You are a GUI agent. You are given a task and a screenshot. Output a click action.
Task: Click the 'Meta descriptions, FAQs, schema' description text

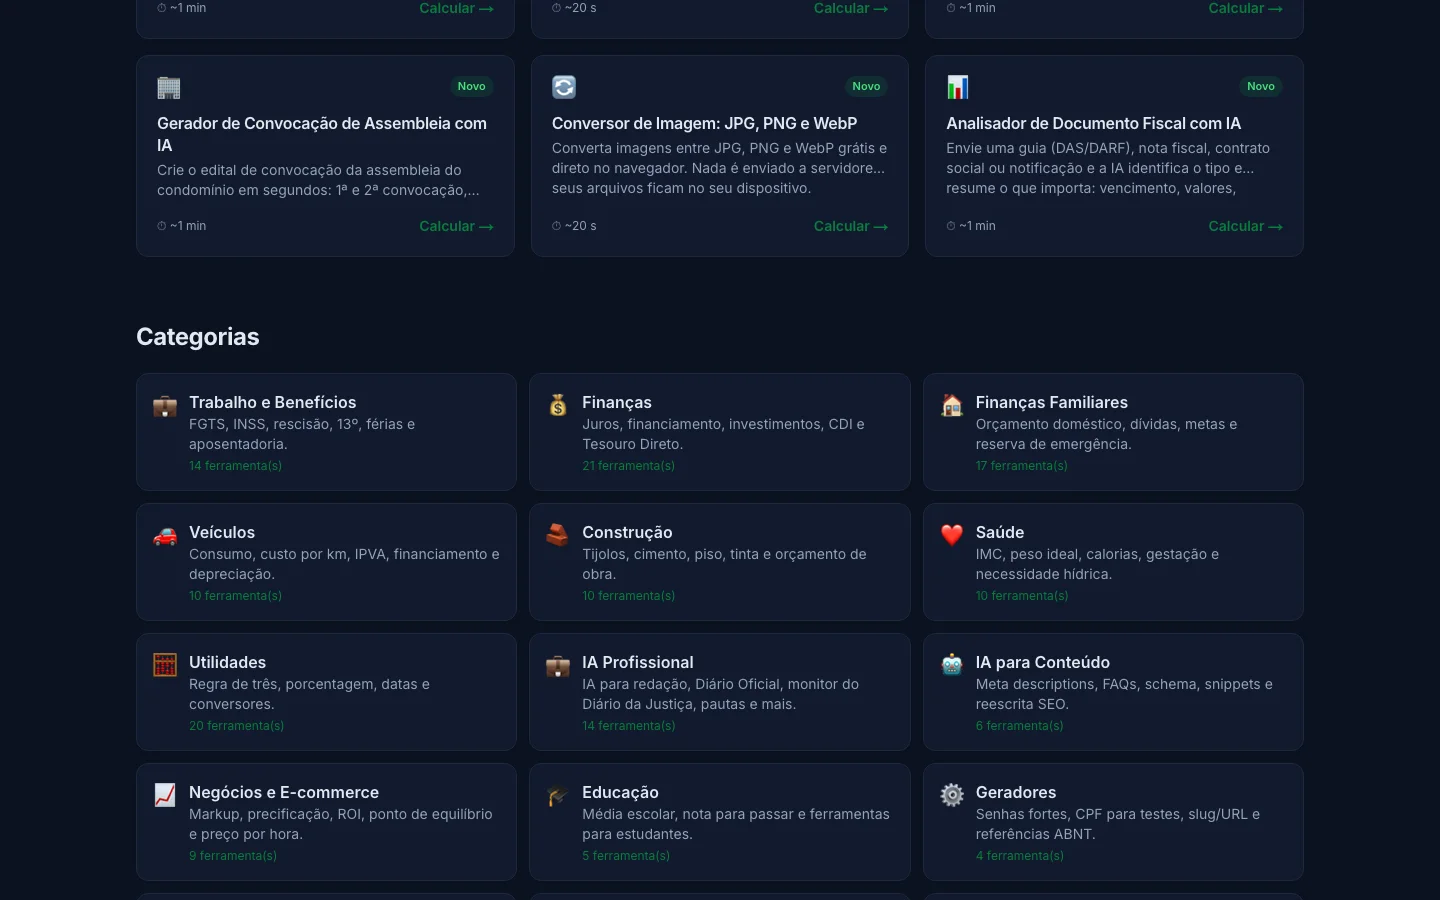coord(1124,694)
